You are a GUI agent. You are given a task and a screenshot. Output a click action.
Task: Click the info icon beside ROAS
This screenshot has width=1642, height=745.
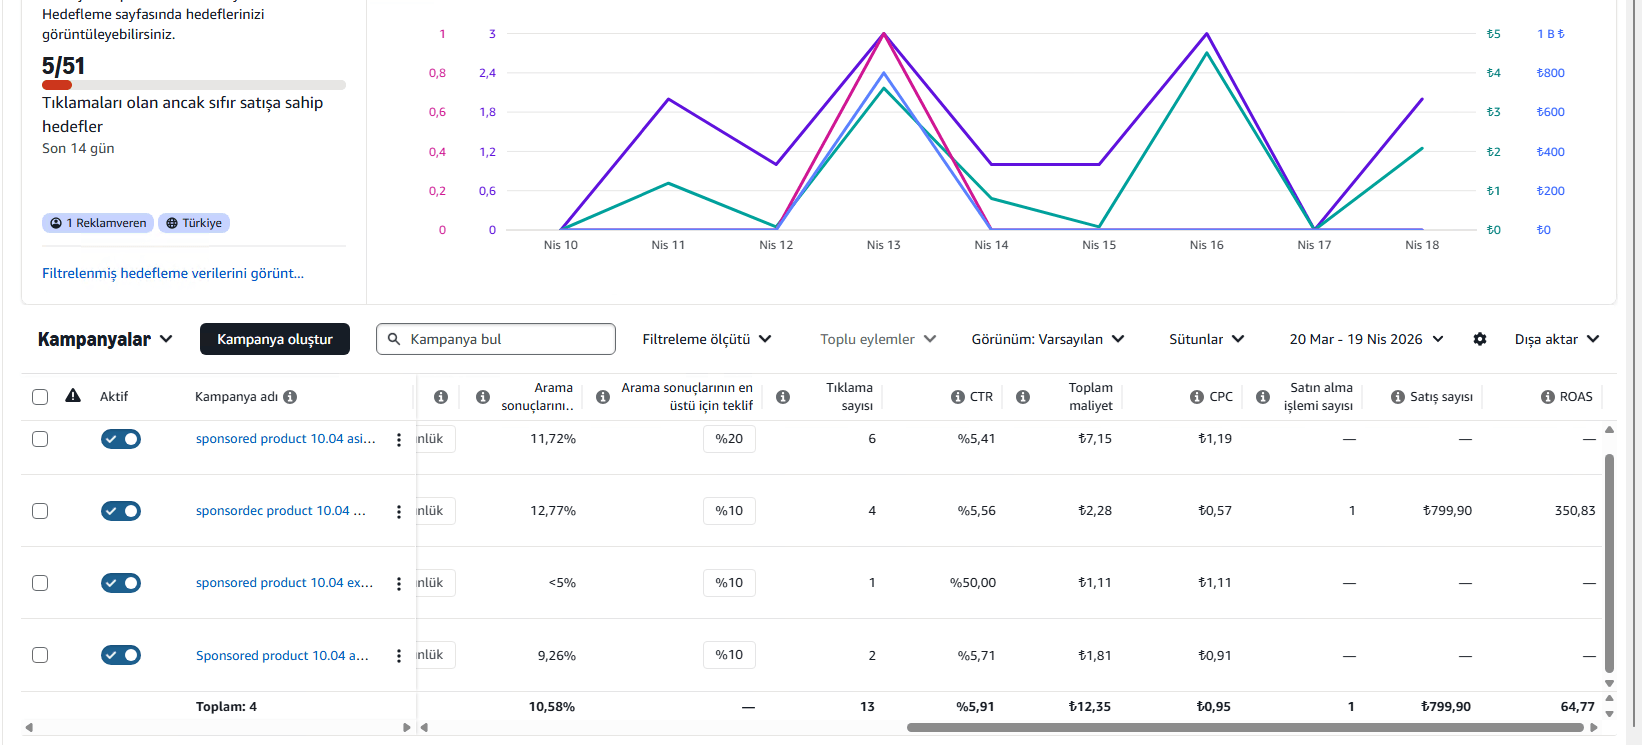[x=1548, y=397]
